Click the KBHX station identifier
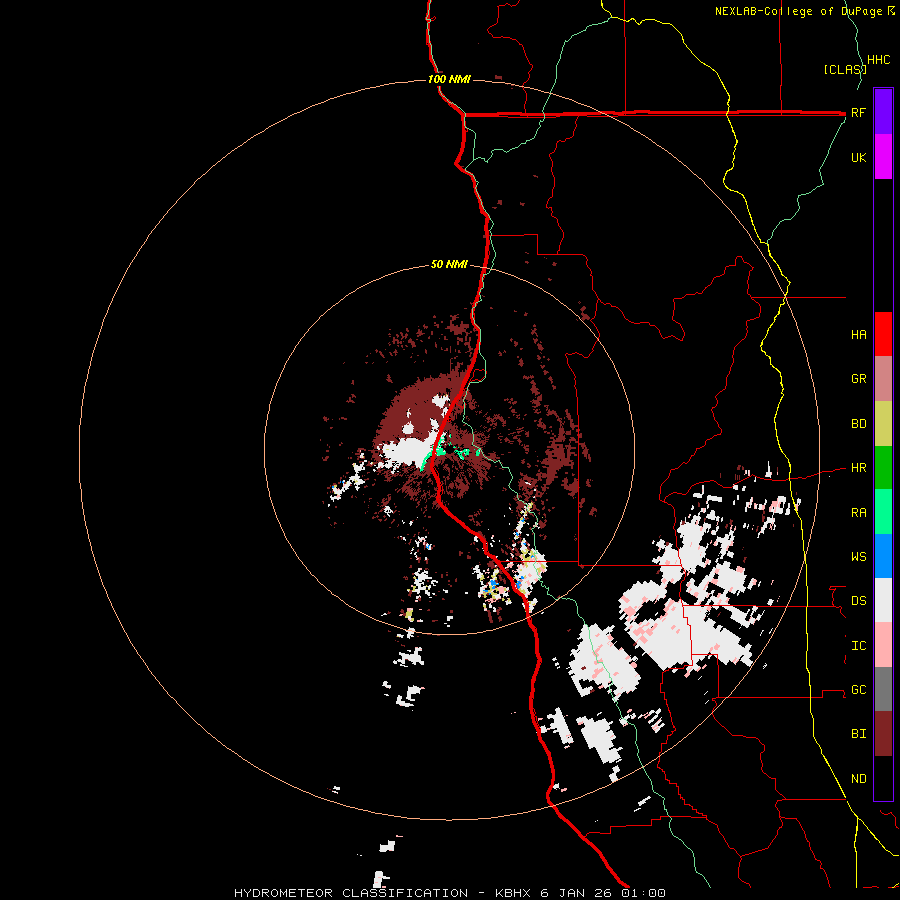900x900 pixels. click(513, 893)
